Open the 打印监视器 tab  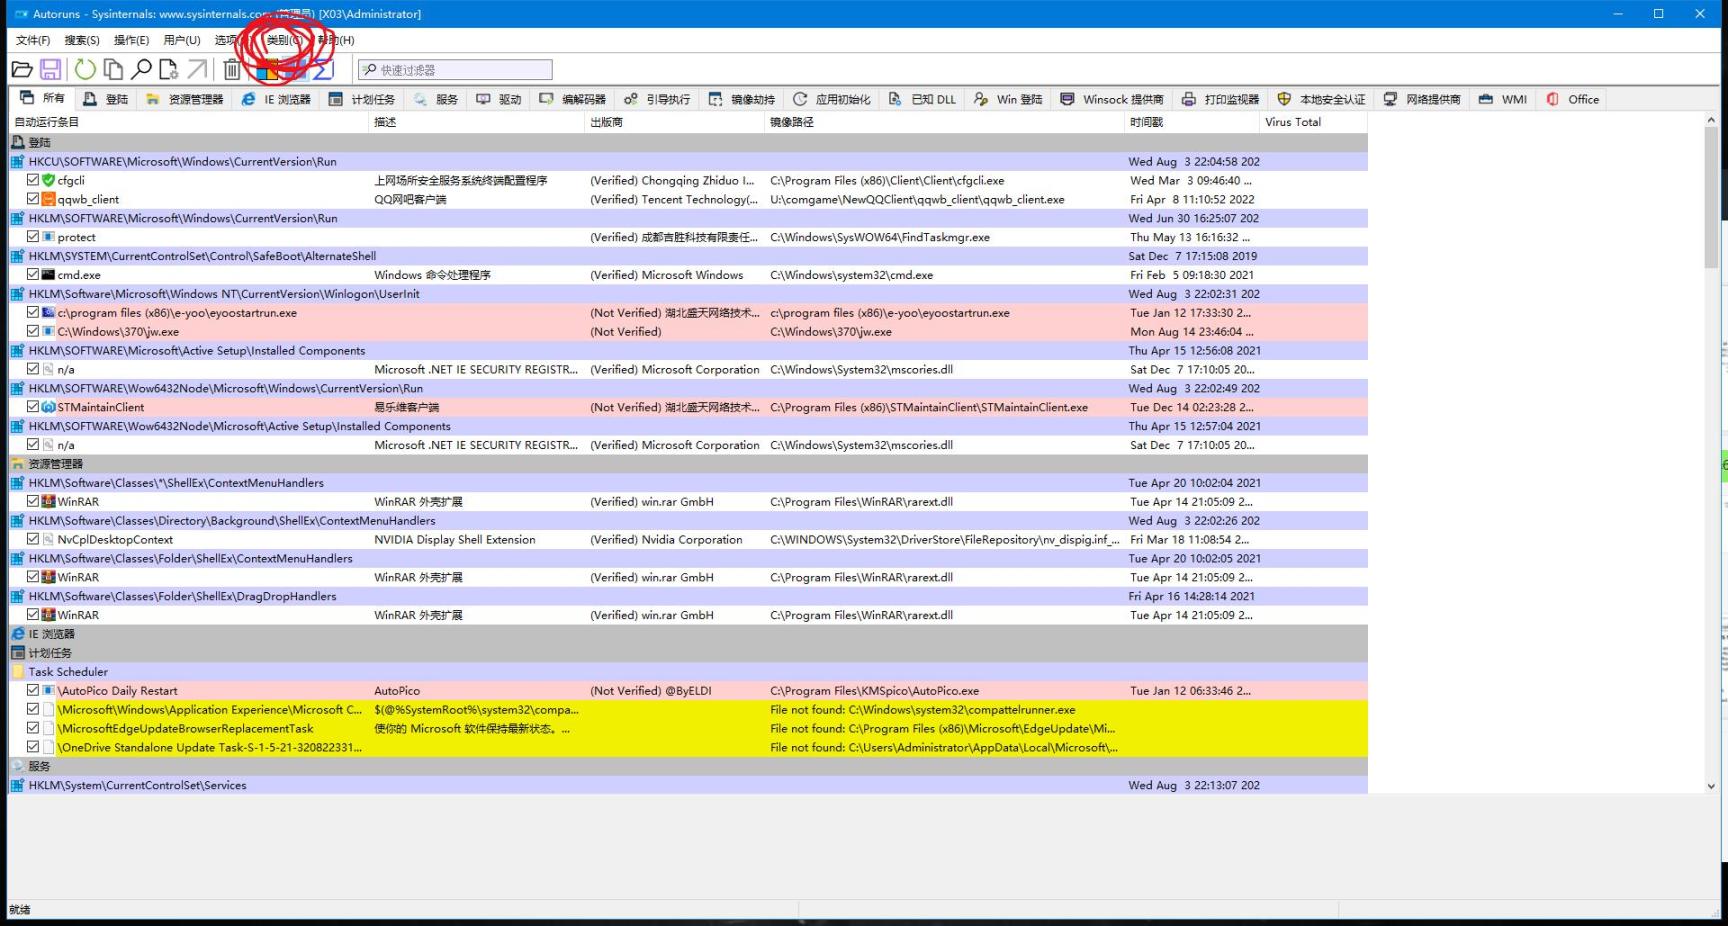pyautogui.click(x=1220, y=99)
